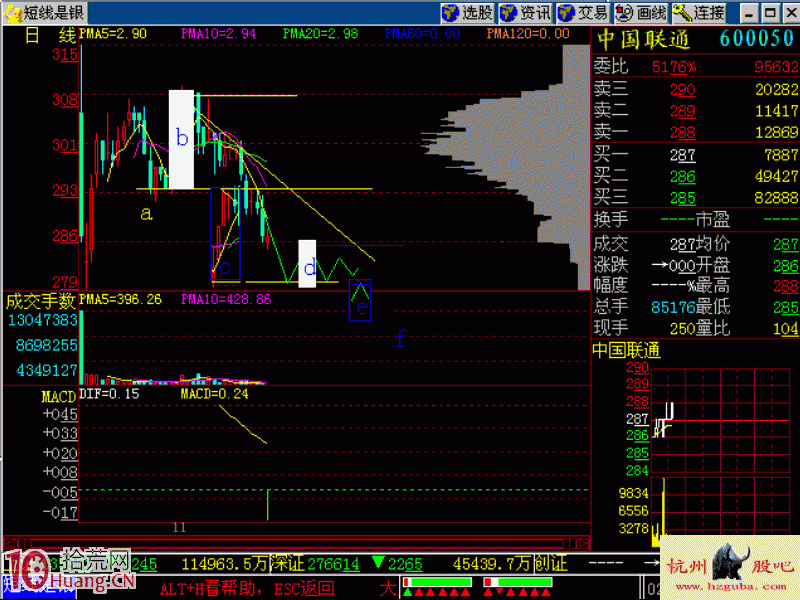Click the 委比 5176% value
Screen dimensions: 800x600
coord(673,67)
